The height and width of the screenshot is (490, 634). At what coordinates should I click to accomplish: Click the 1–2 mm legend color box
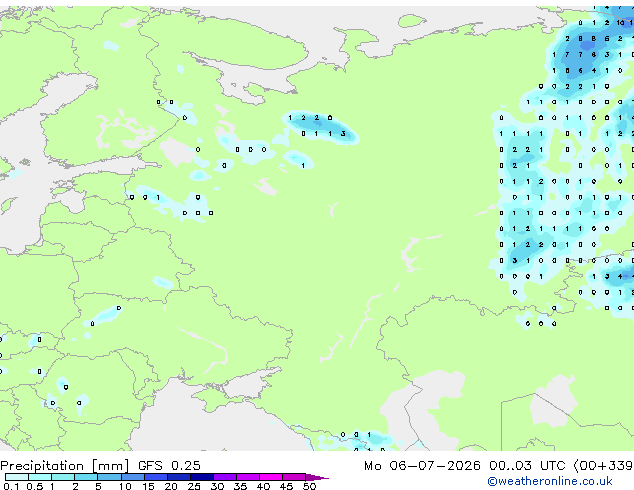coord(63,477)
